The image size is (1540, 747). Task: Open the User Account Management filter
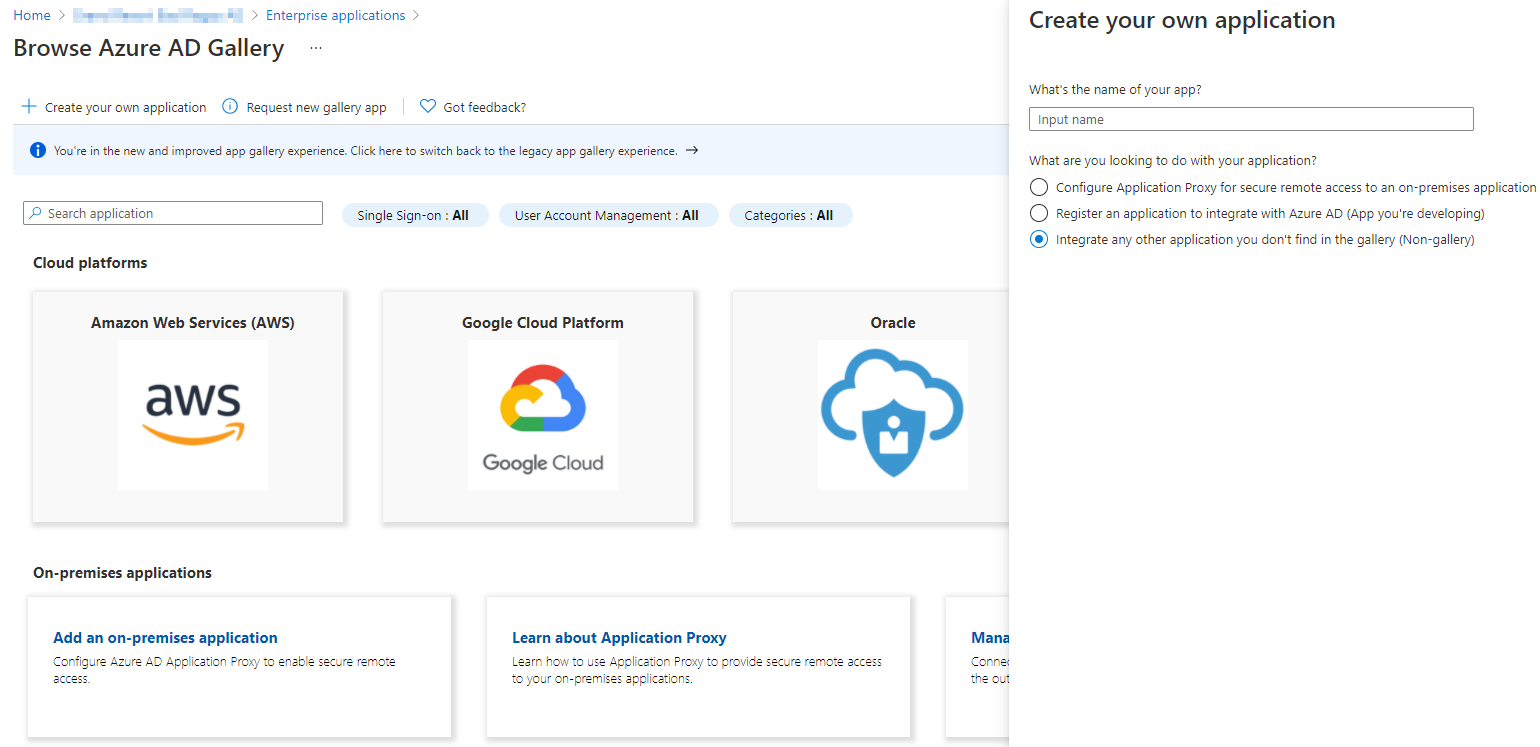coord(608,214)
